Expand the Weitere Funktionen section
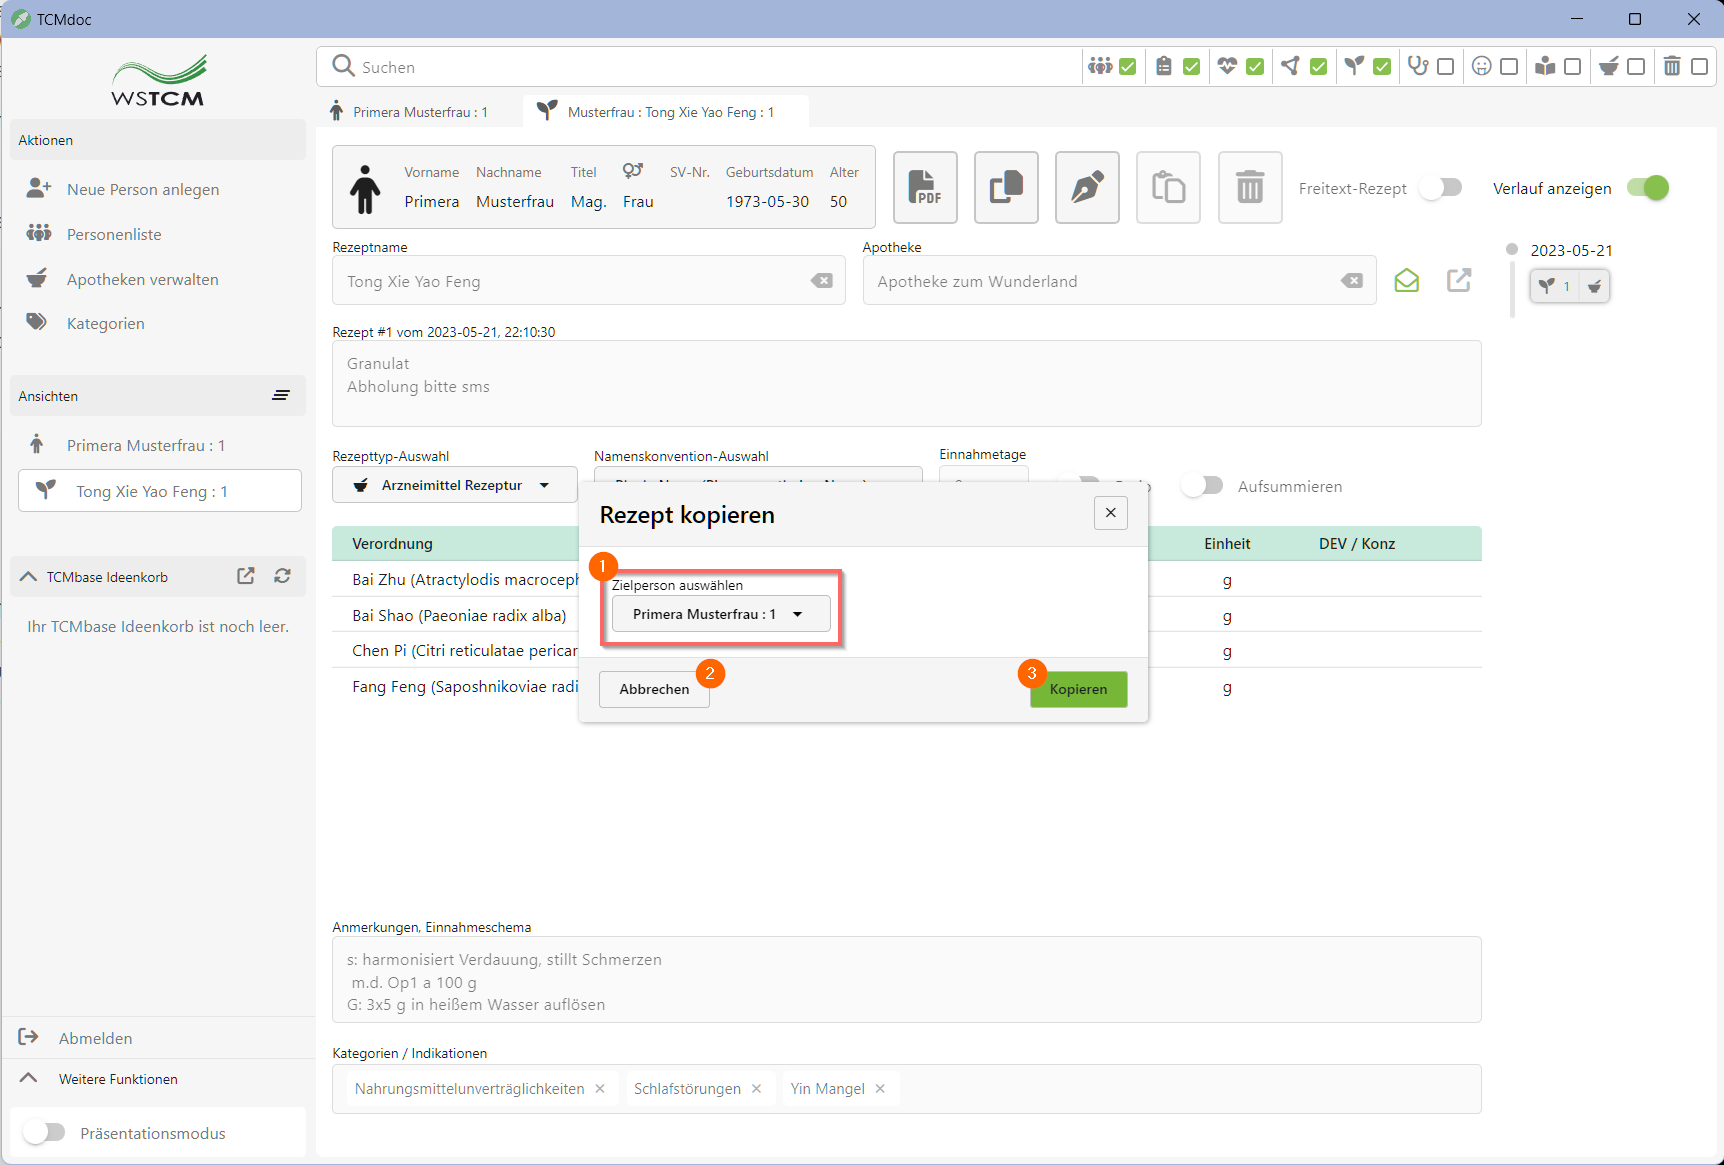This screenshot has width=1724, height=1165. tap(117, 1079)
